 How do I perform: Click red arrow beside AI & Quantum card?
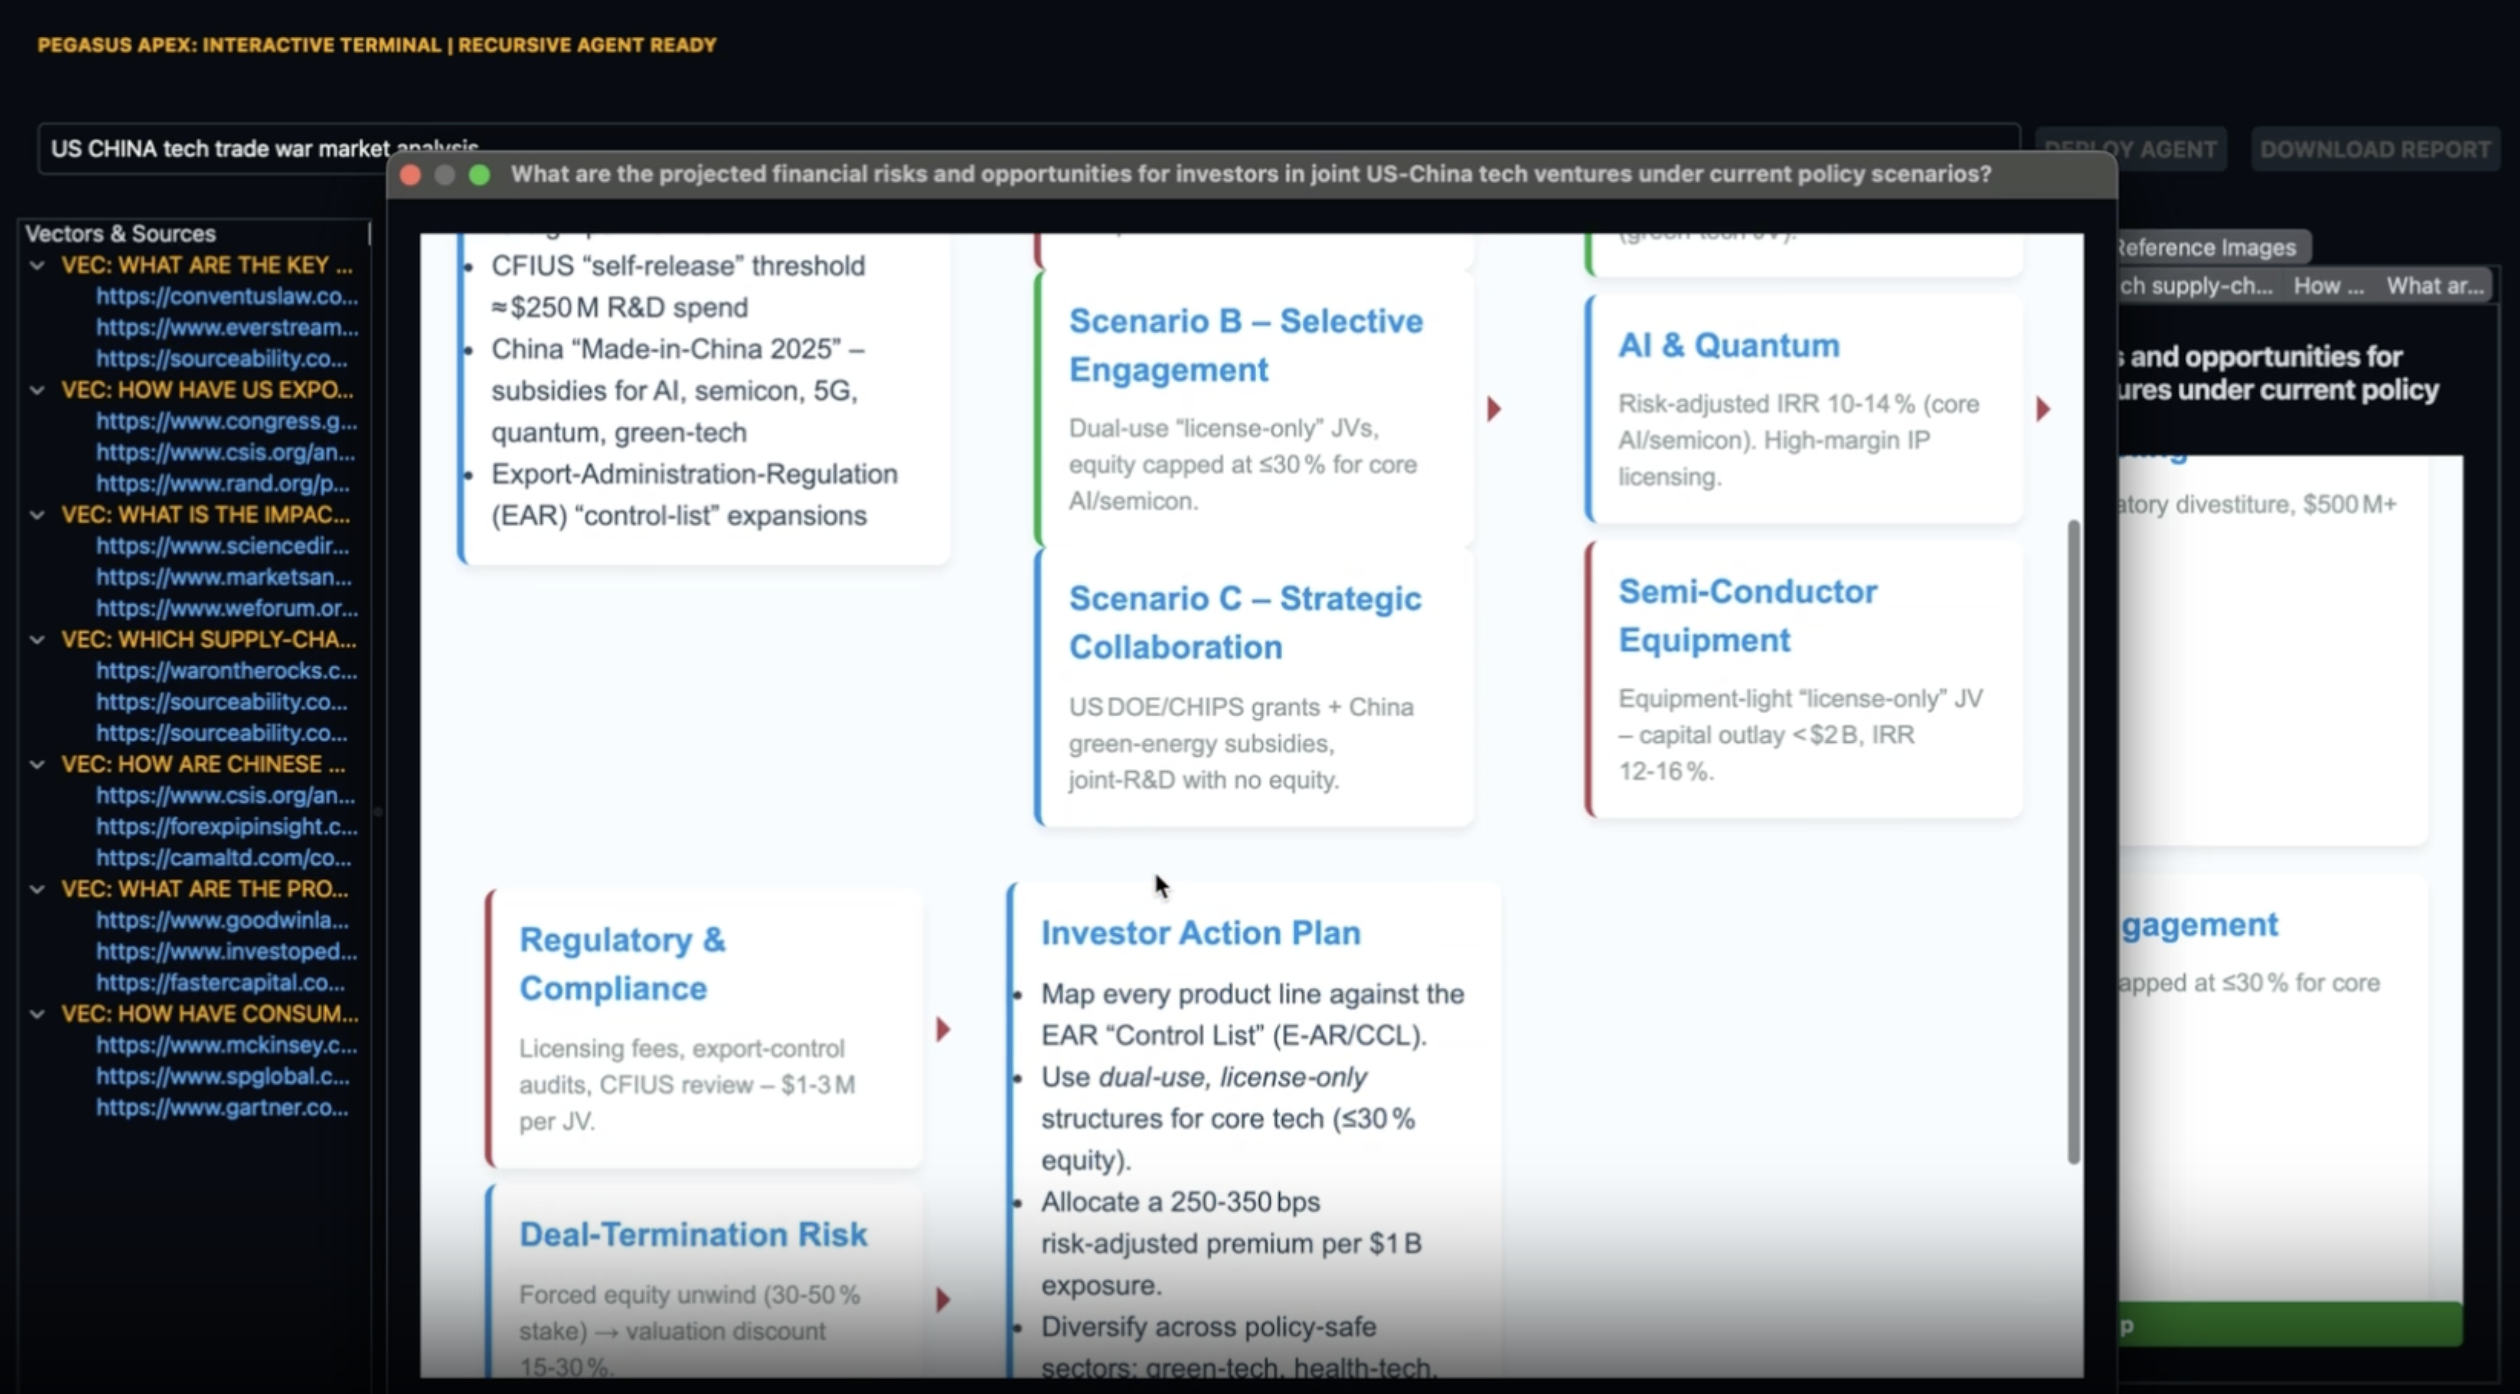coord(2043,409)
